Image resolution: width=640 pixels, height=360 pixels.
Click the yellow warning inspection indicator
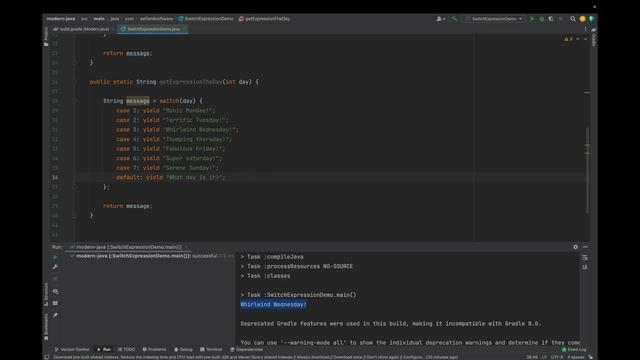[568, 39]
